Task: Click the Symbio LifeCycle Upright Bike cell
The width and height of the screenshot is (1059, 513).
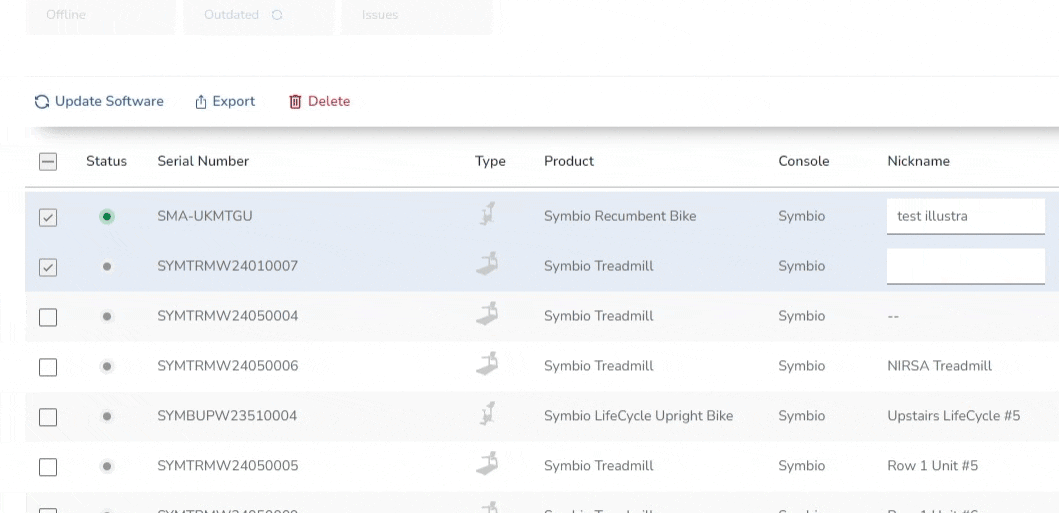Action: click(638, 416)
